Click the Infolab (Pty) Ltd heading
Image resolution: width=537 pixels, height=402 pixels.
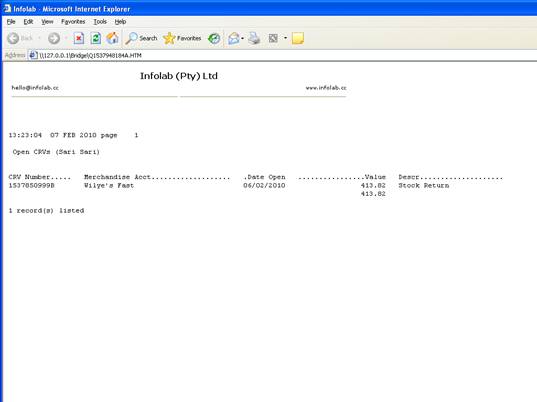tap(179, 76)
